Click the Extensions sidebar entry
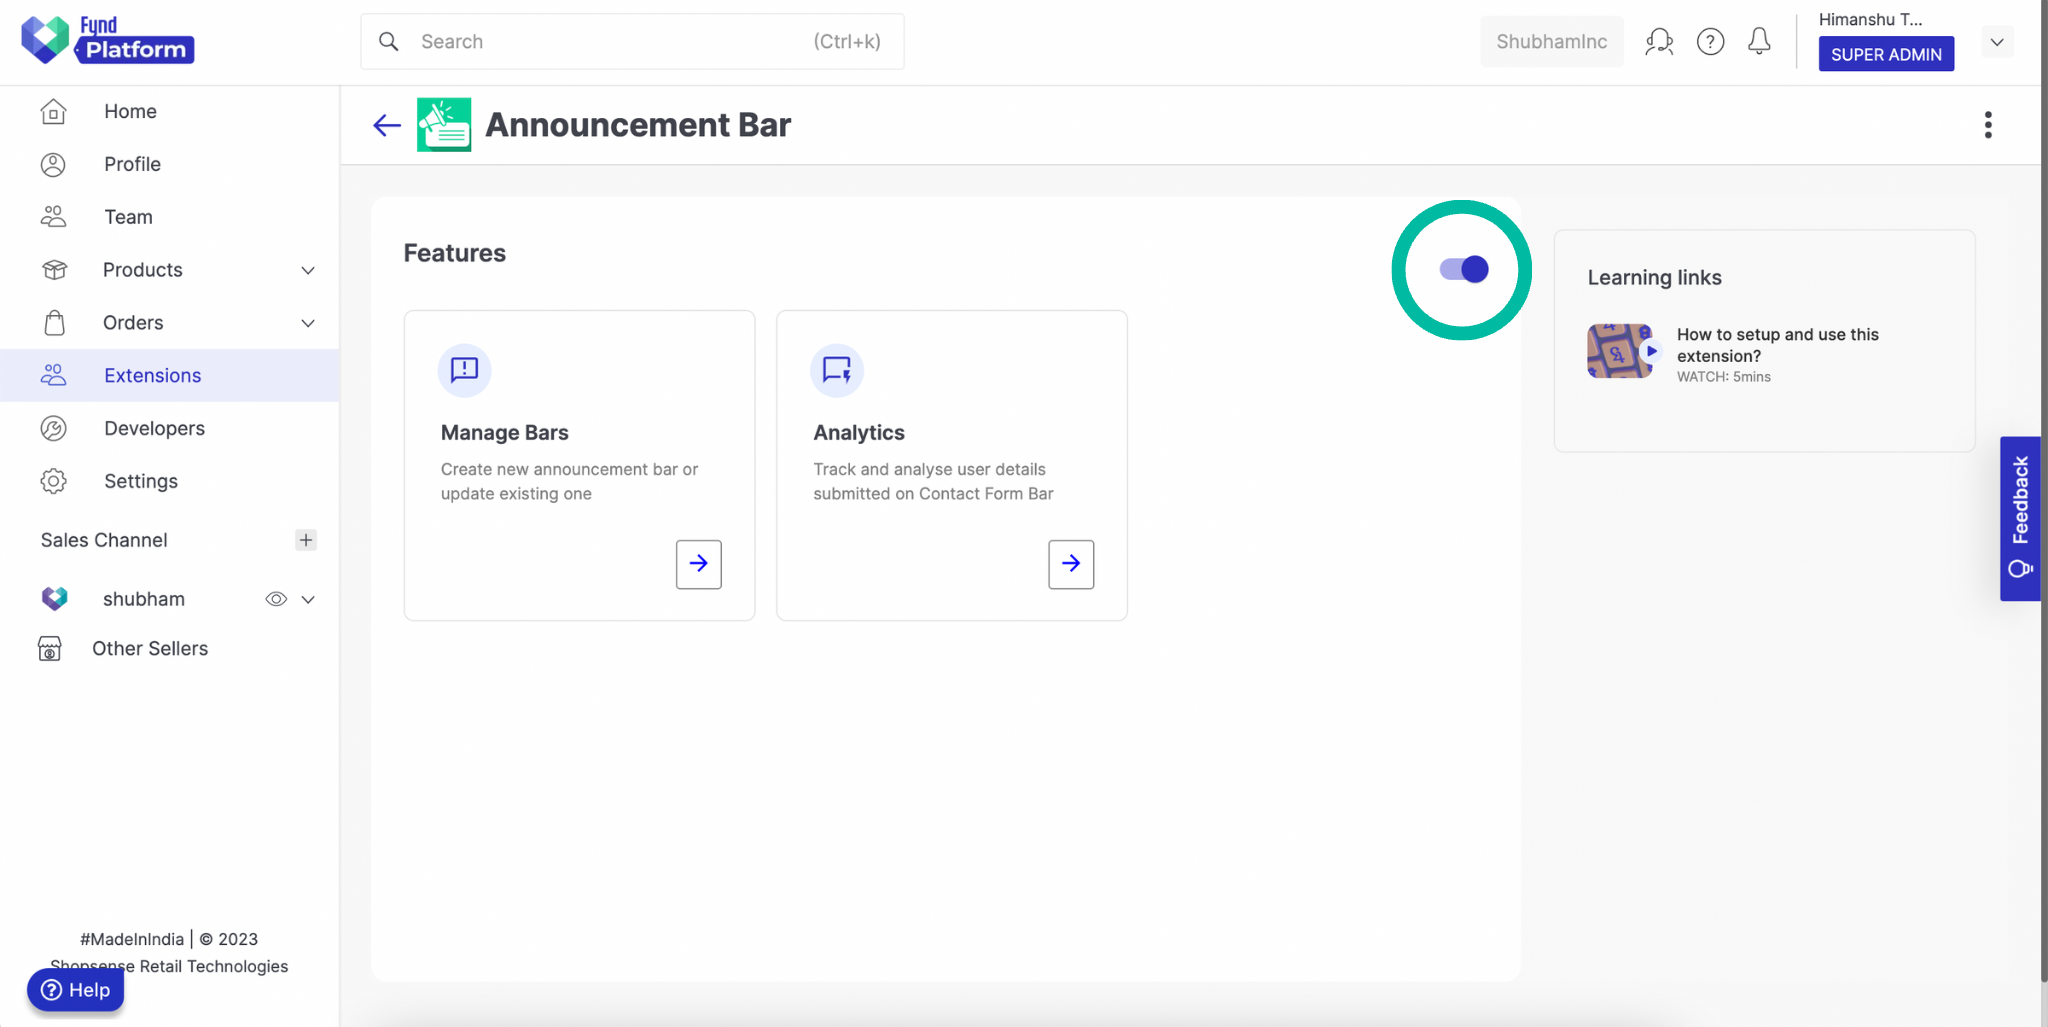The width and height of the screenshot is (2048, 1027). tap(152, 375)
